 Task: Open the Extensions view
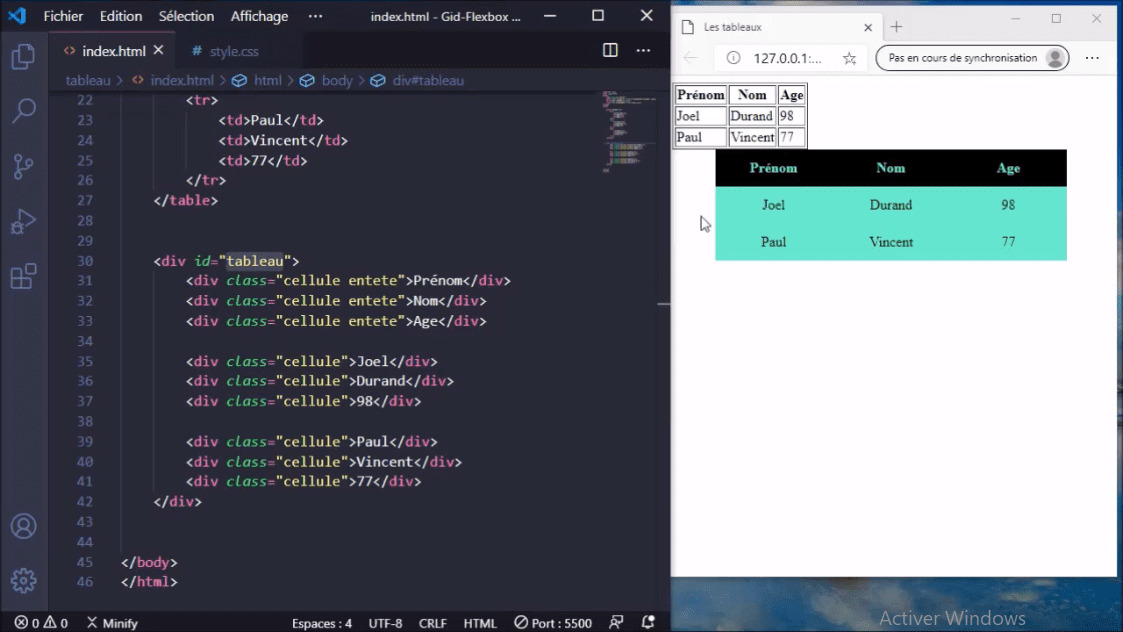tap(23, 276)
